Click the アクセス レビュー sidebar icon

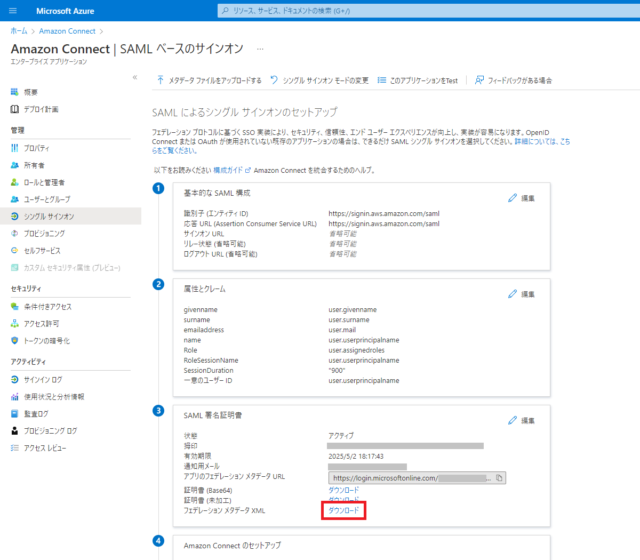tap(15, 448)
